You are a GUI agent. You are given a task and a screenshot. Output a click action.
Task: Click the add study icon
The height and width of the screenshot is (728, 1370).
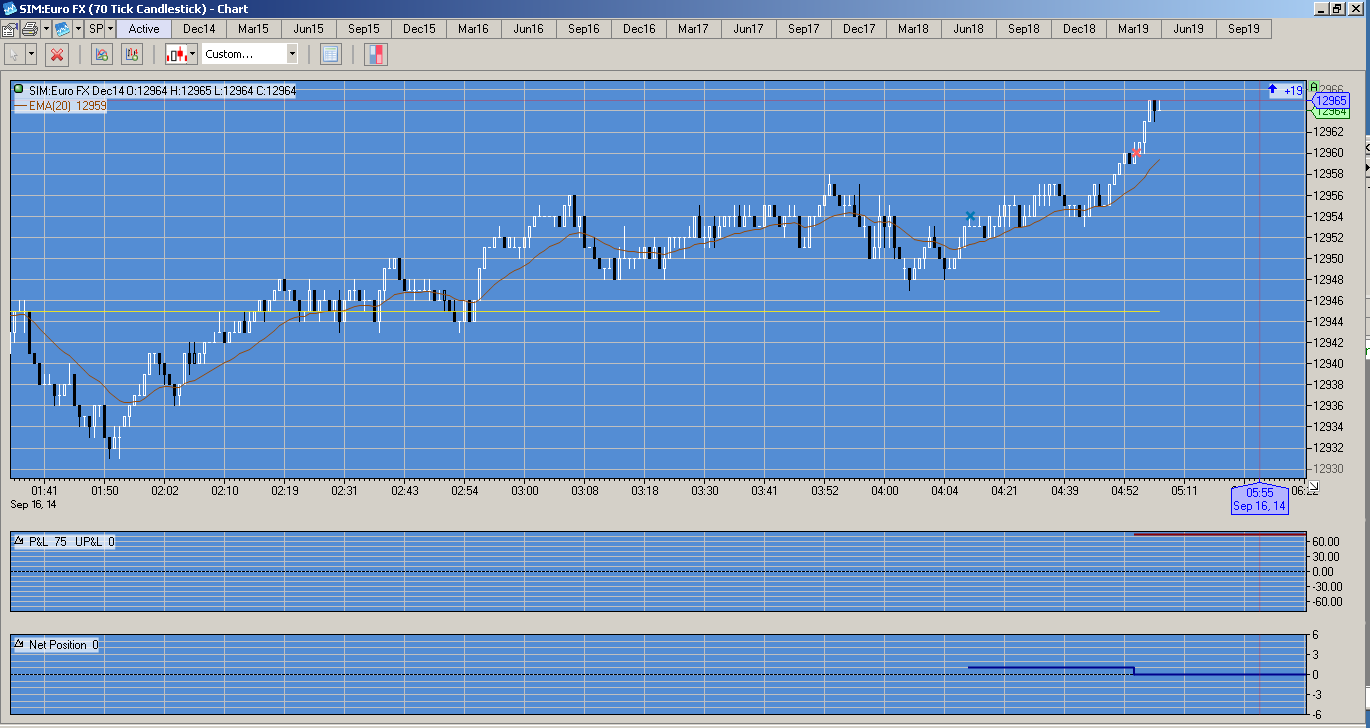pos(101,54)
